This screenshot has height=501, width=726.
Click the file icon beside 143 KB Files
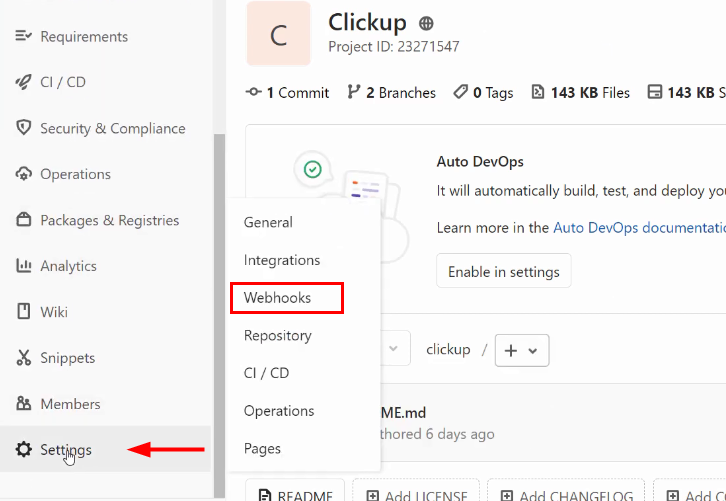click(x=538, y=92)
